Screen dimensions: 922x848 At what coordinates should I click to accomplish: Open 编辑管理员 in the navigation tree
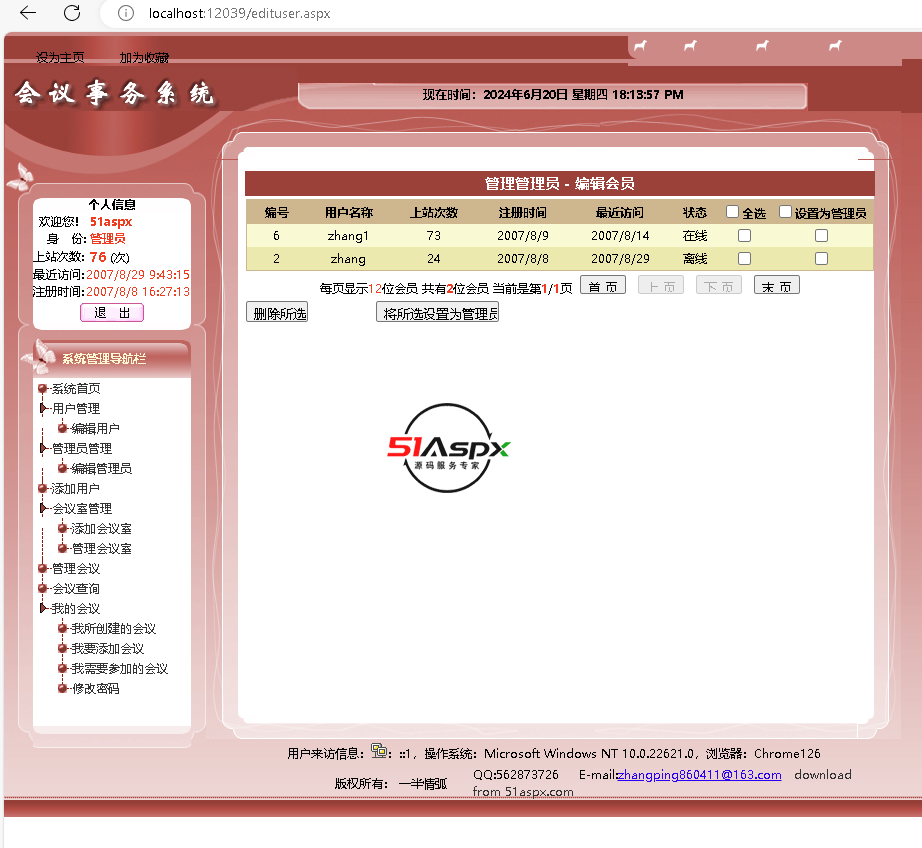pyautogui.click(x=101, y=469)
